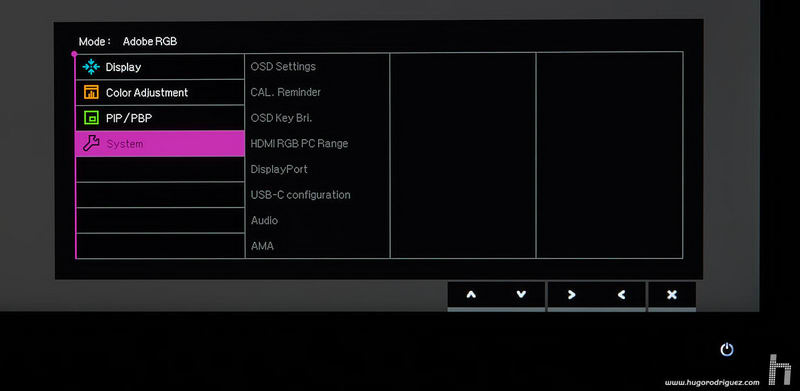This screenshot has width=800, height=391.
Task: Select OSD Key Bri. option
Action: 281,118
